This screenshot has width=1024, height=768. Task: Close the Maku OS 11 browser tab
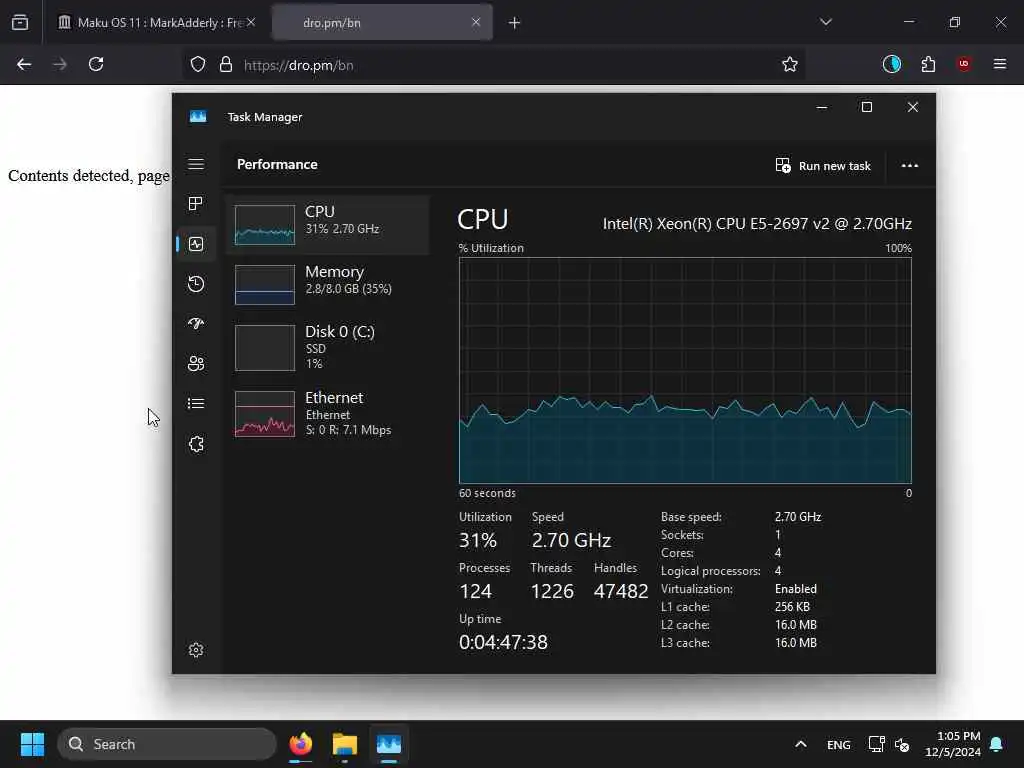click(x=251, y=22)
